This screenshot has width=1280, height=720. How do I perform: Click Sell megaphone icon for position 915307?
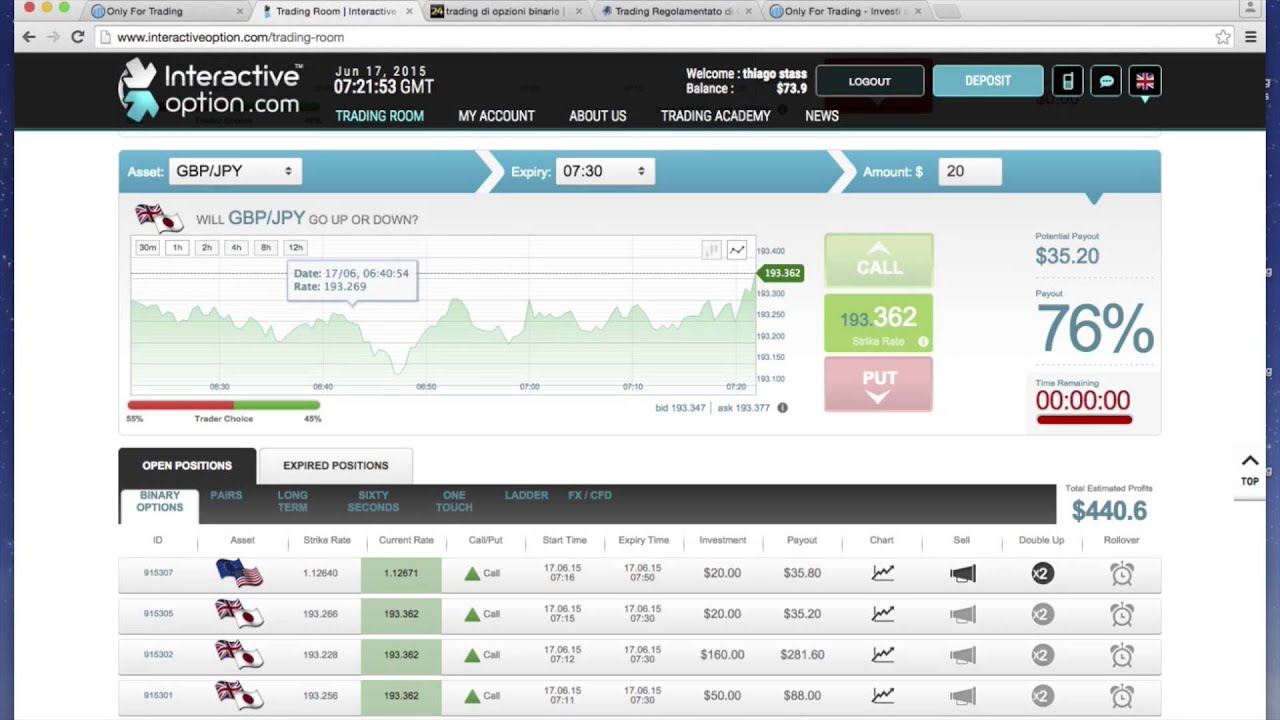[962, 573]
